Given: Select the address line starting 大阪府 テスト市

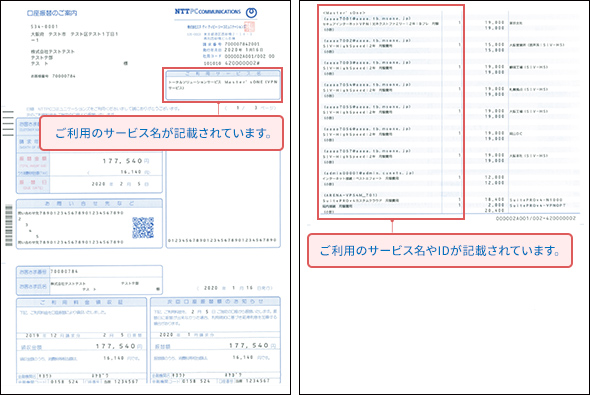Looking at the screenshot, I should pos(75,34).
